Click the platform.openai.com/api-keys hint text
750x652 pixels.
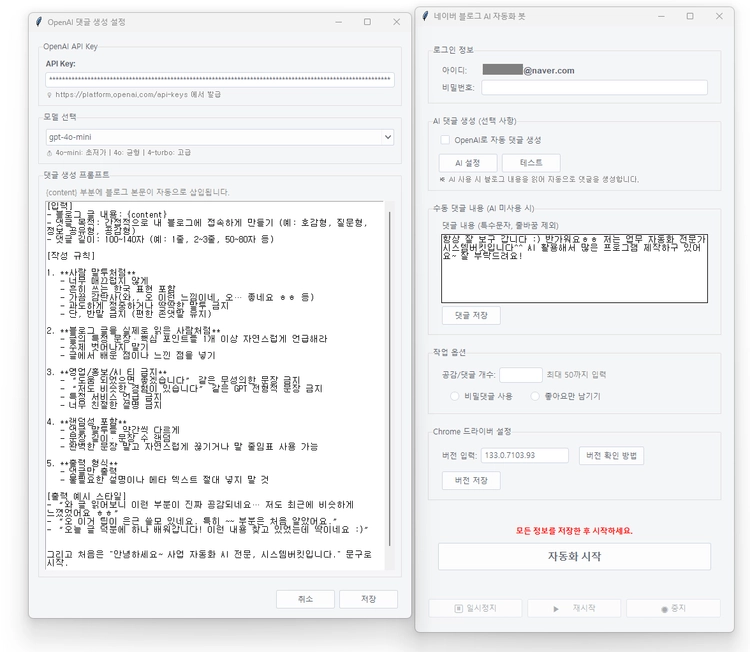[138, 95]
